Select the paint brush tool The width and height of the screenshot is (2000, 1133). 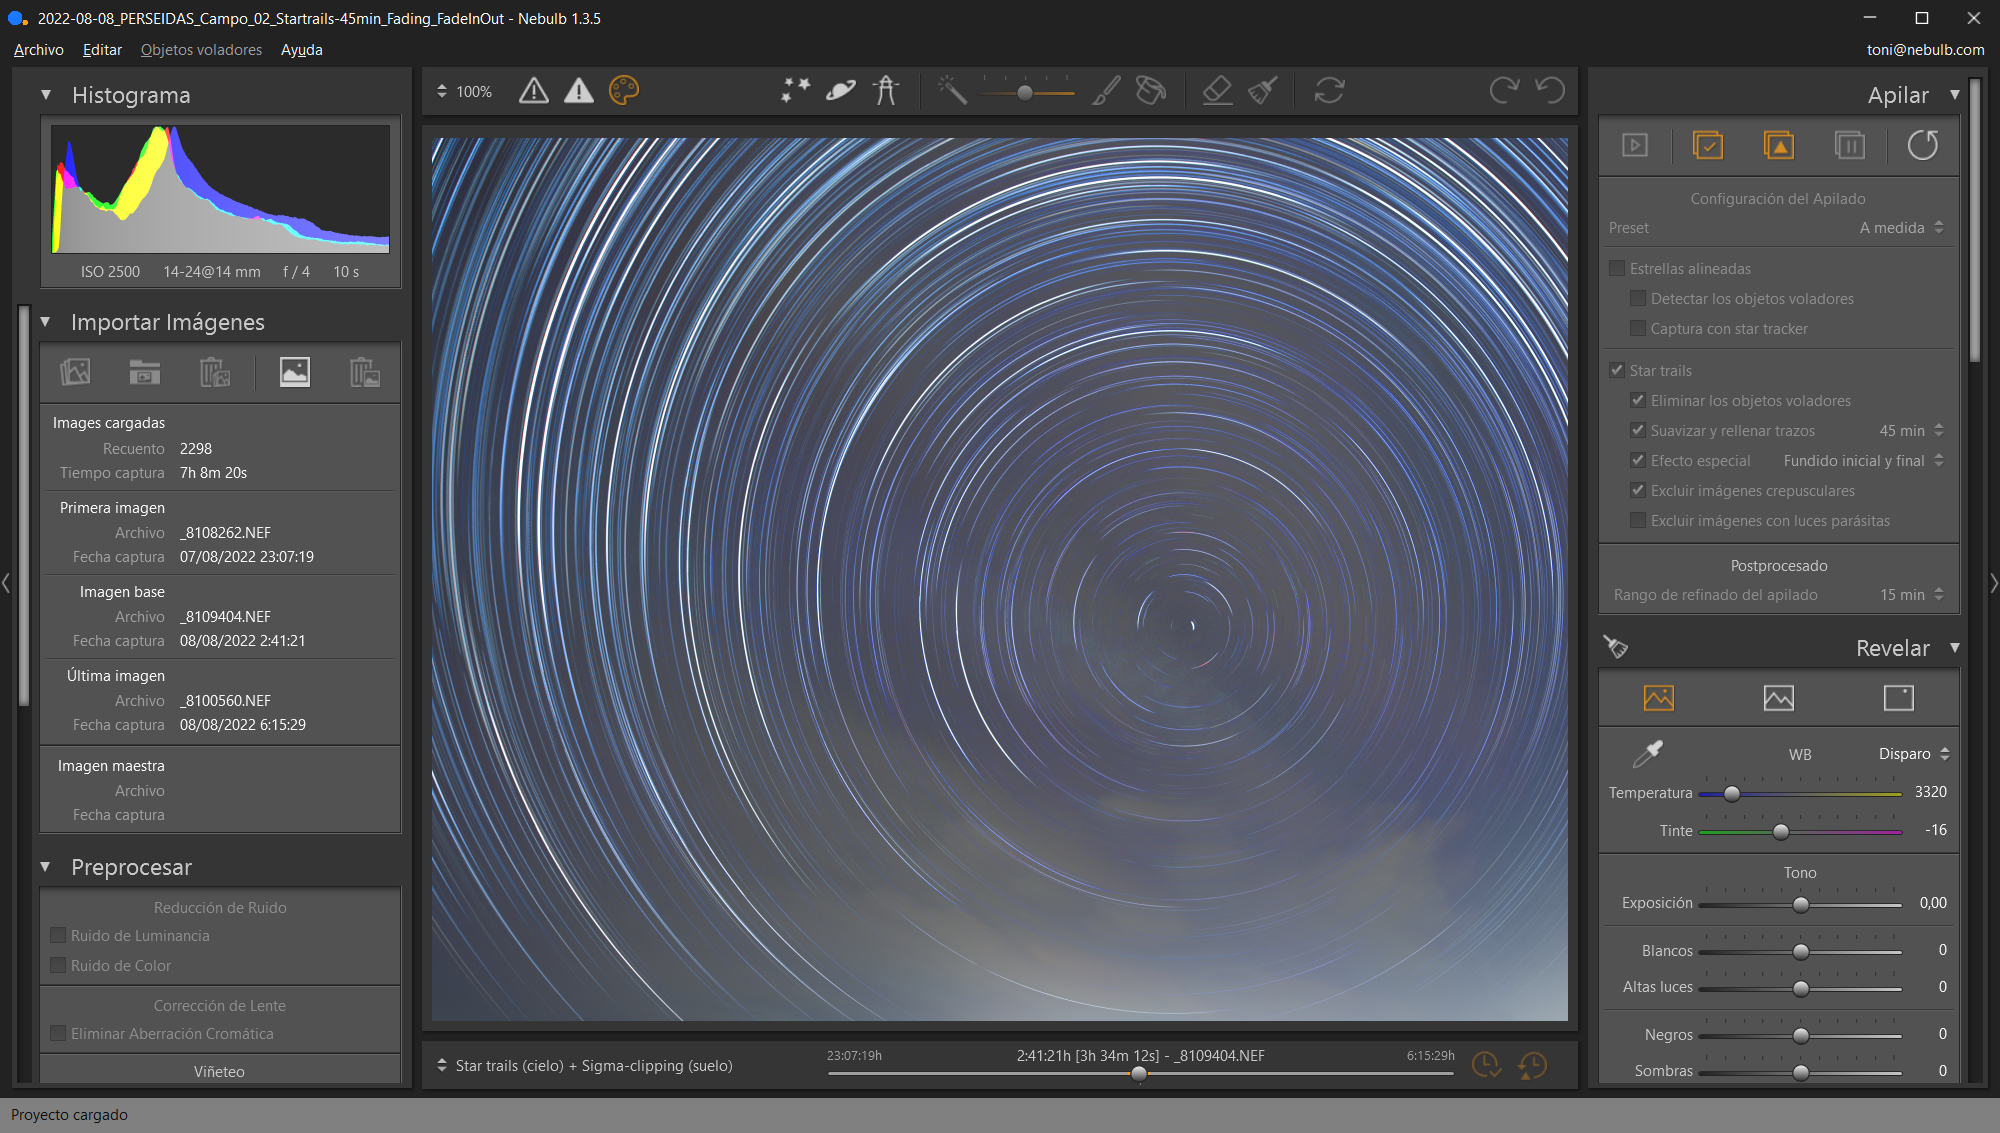(1106, 91)
